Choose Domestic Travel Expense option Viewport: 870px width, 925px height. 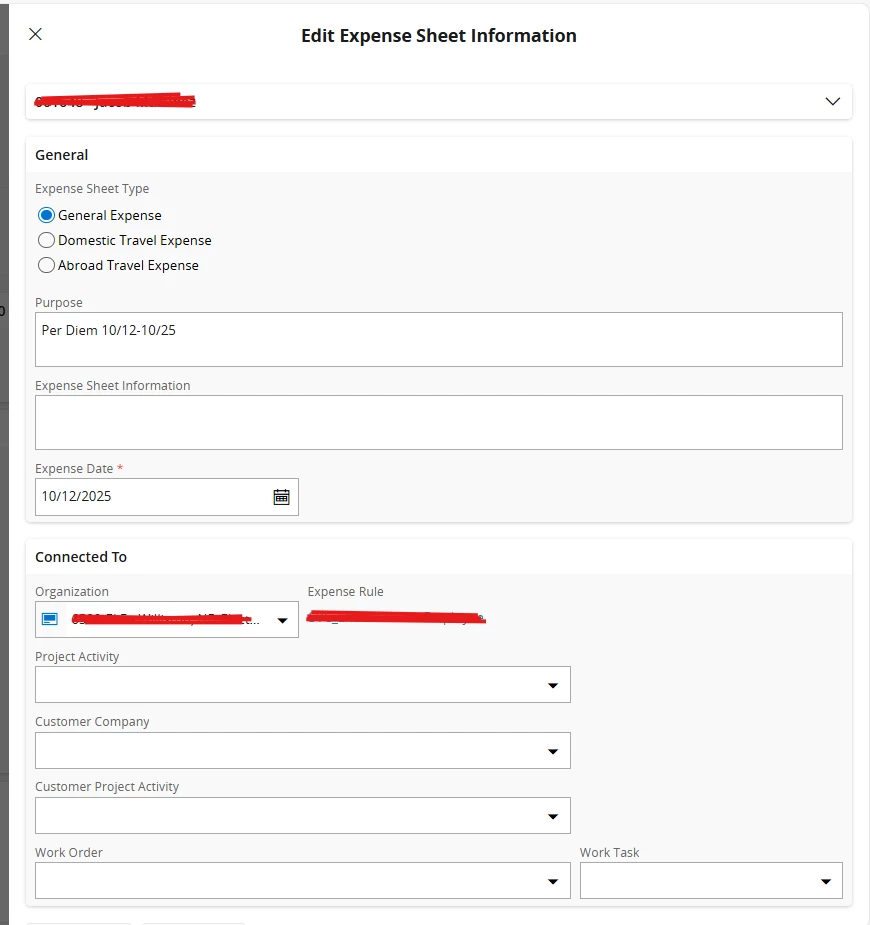[x=46, y=240]
